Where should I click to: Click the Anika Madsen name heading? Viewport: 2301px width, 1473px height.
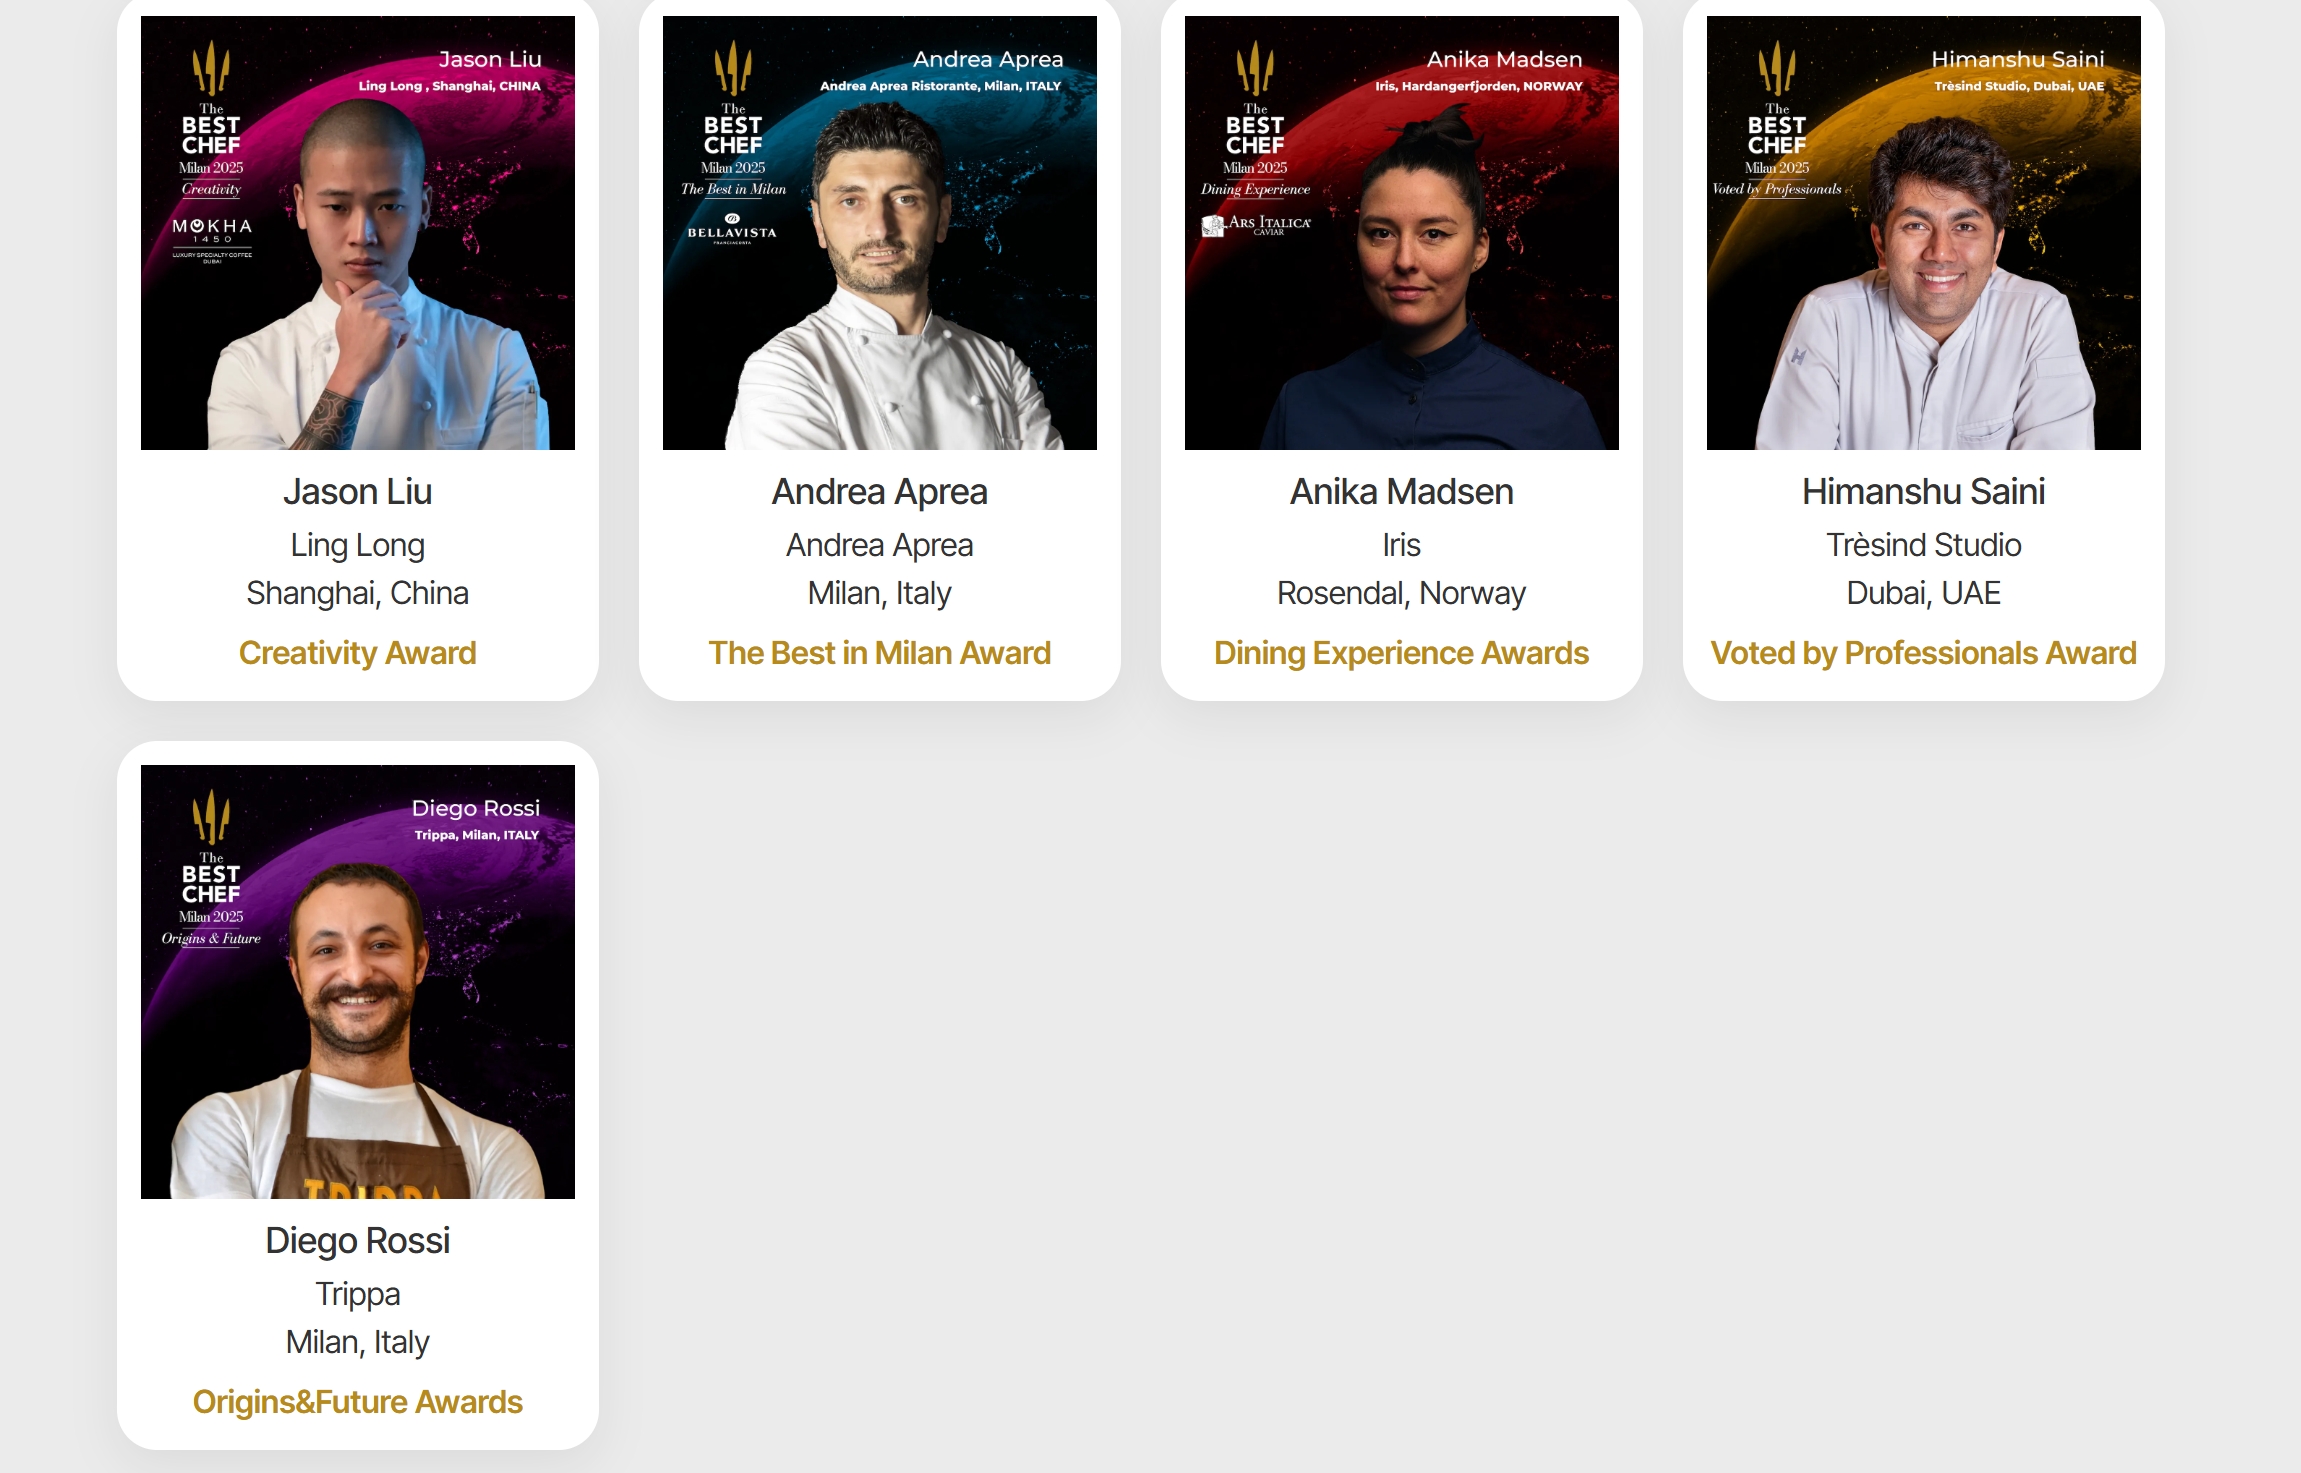[x=1402, y=492]
